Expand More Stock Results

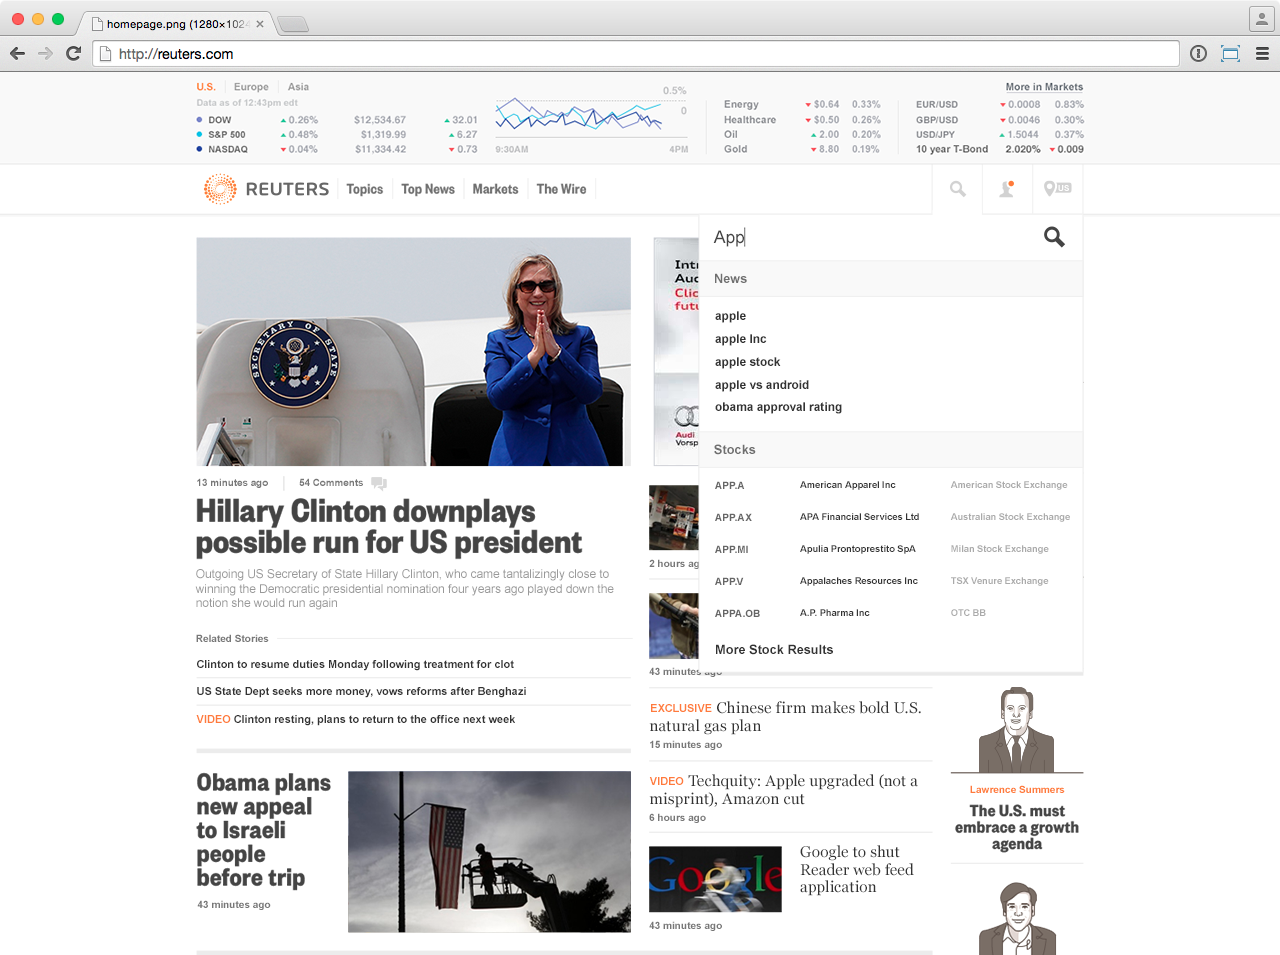pos(773,649)
